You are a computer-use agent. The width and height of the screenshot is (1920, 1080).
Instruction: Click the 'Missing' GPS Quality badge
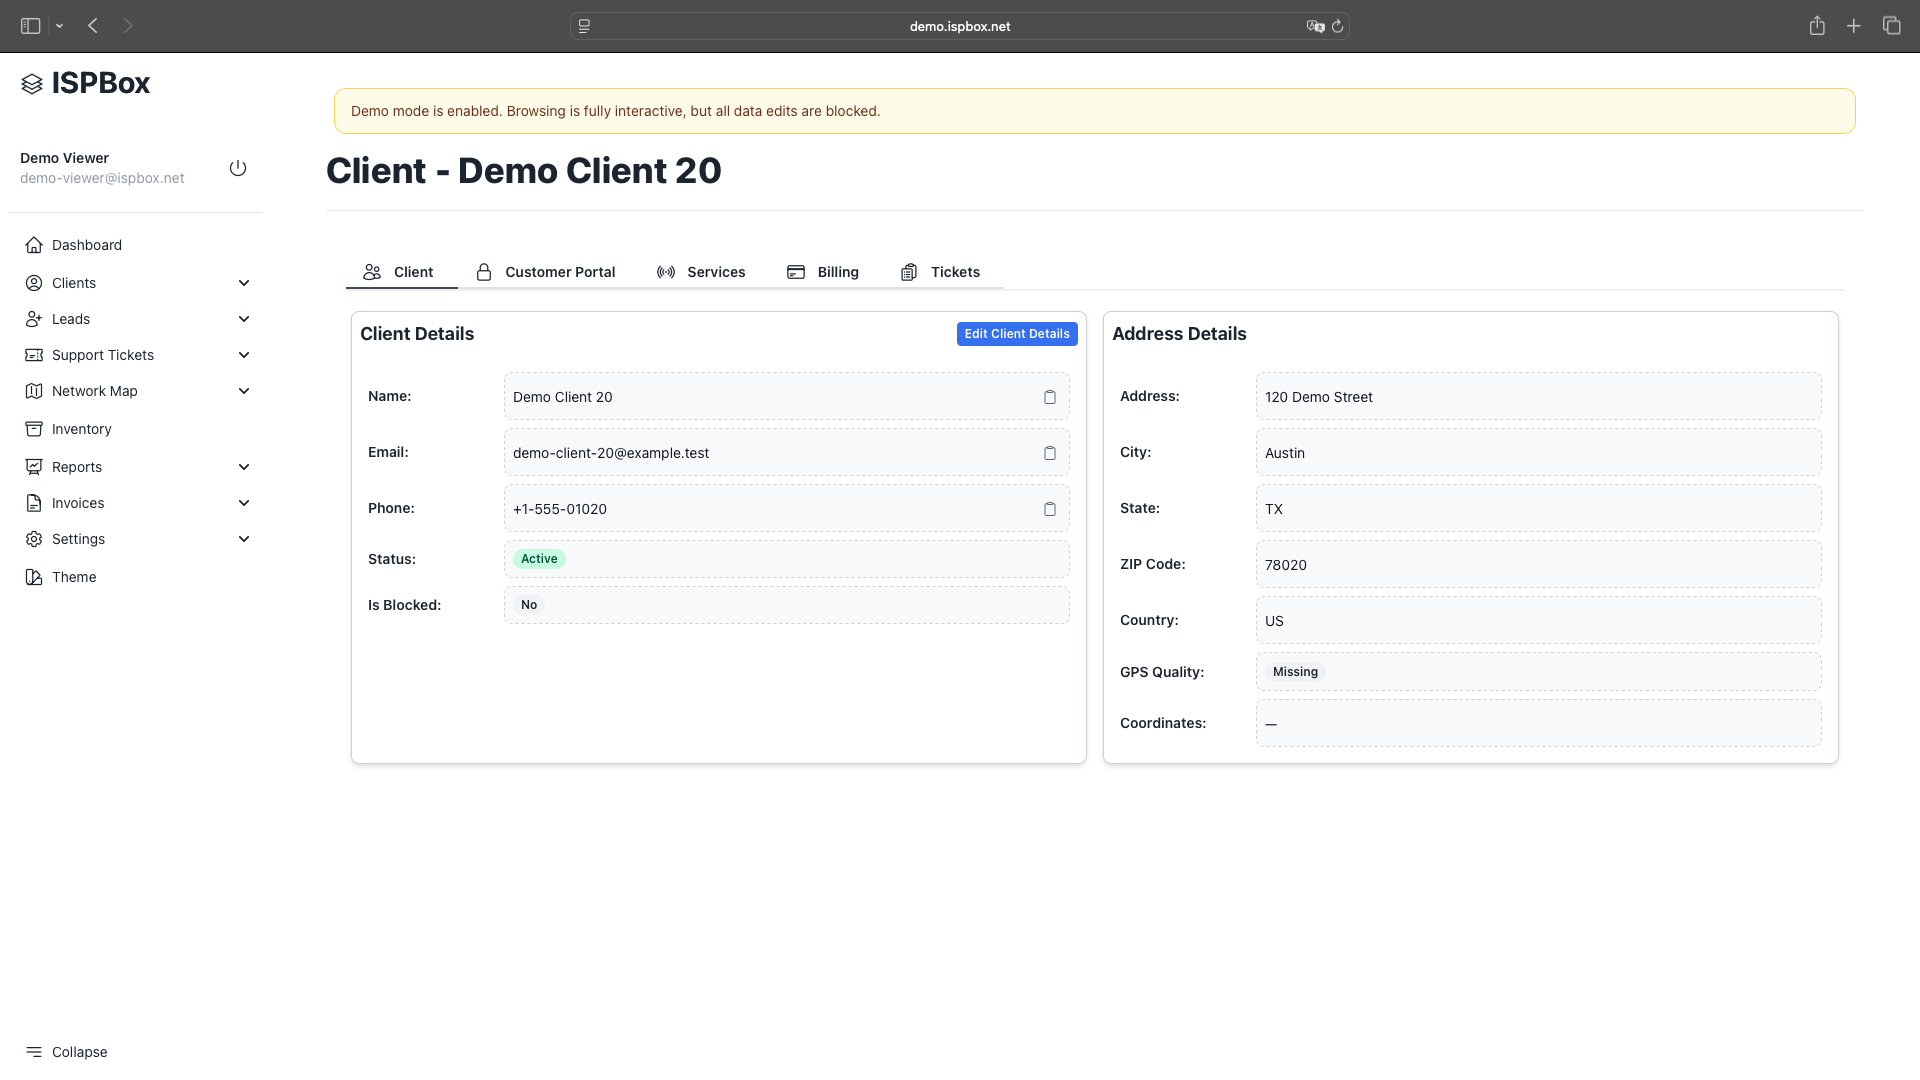coord(1295,671)
